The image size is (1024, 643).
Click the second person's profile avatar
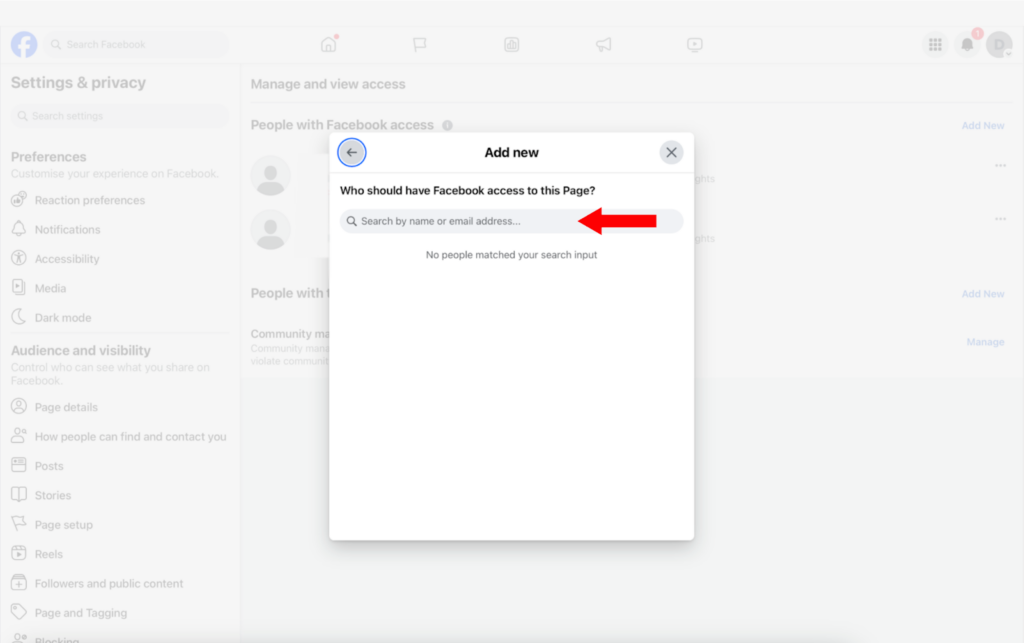[x=270, y=230]
